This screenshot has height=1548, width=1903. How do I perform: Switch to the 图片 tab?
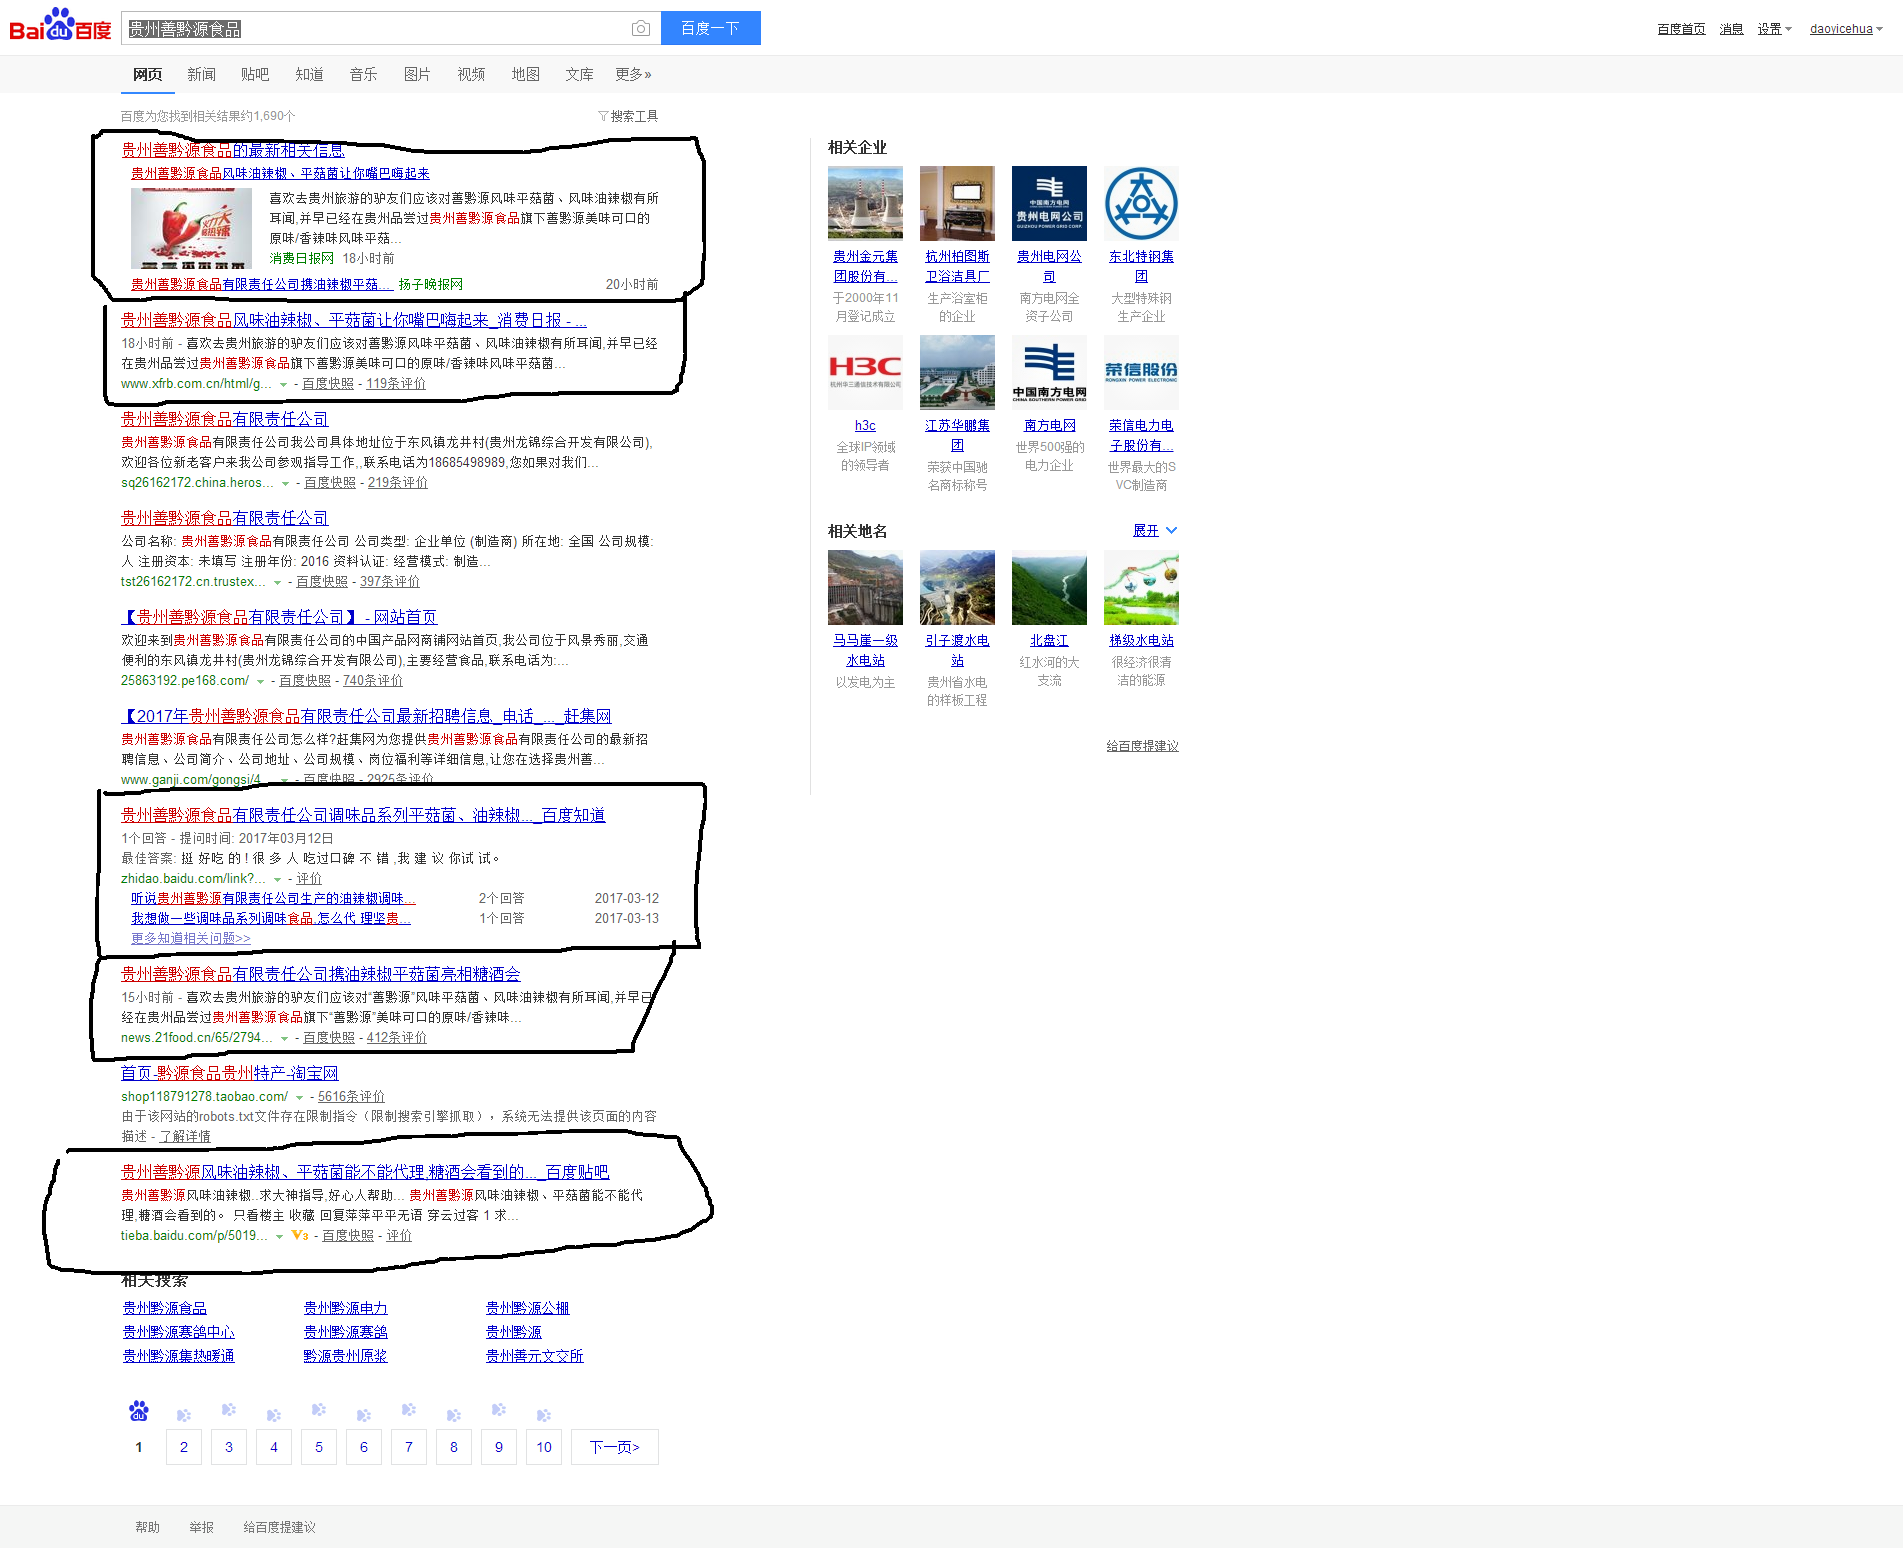click(x=417, y=74)
